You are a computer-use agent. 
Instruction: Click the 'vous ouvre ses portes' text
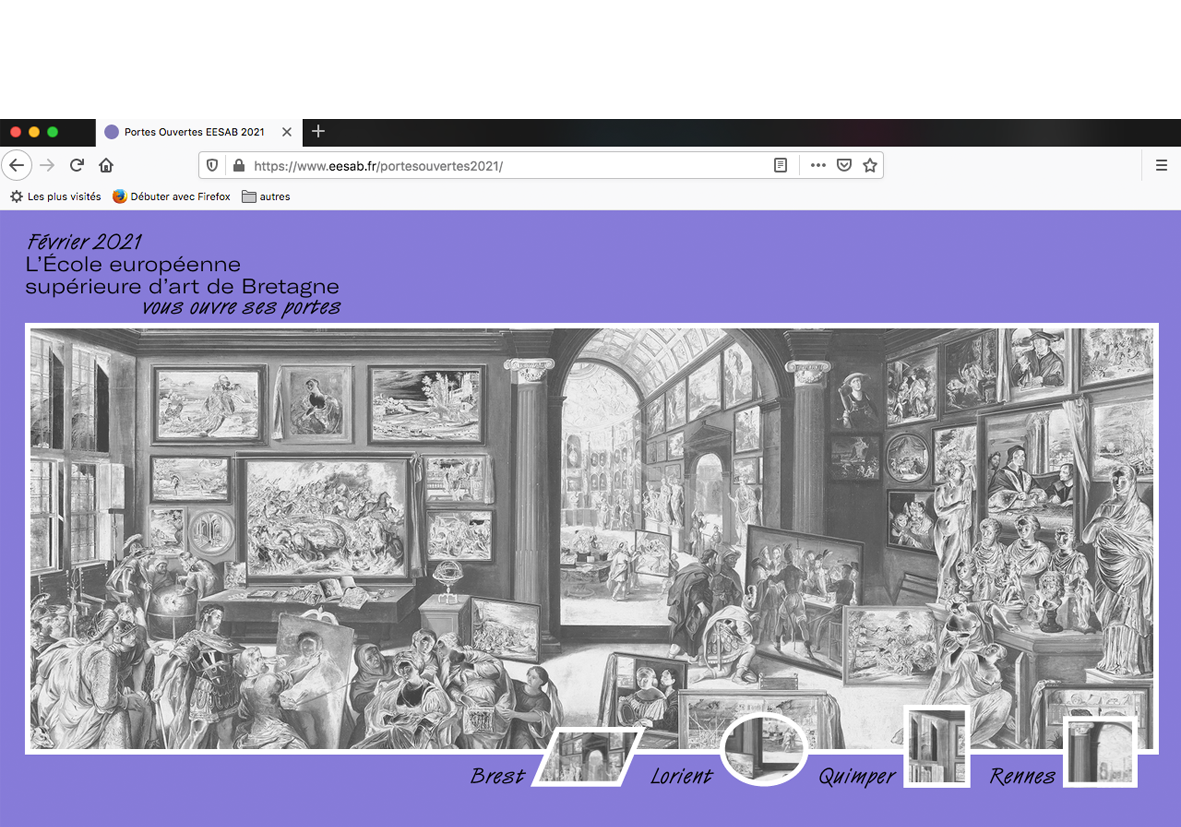[241, 307]
